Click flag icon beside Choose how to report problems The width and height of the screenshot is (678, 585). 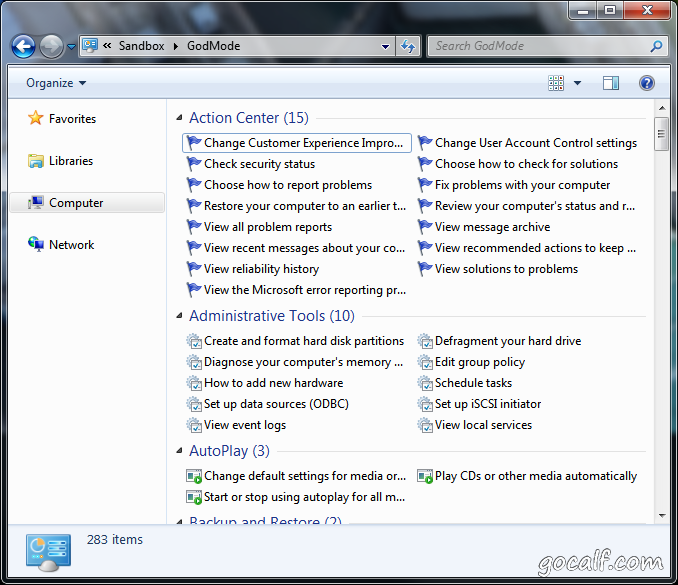click(x=194, y=185)
